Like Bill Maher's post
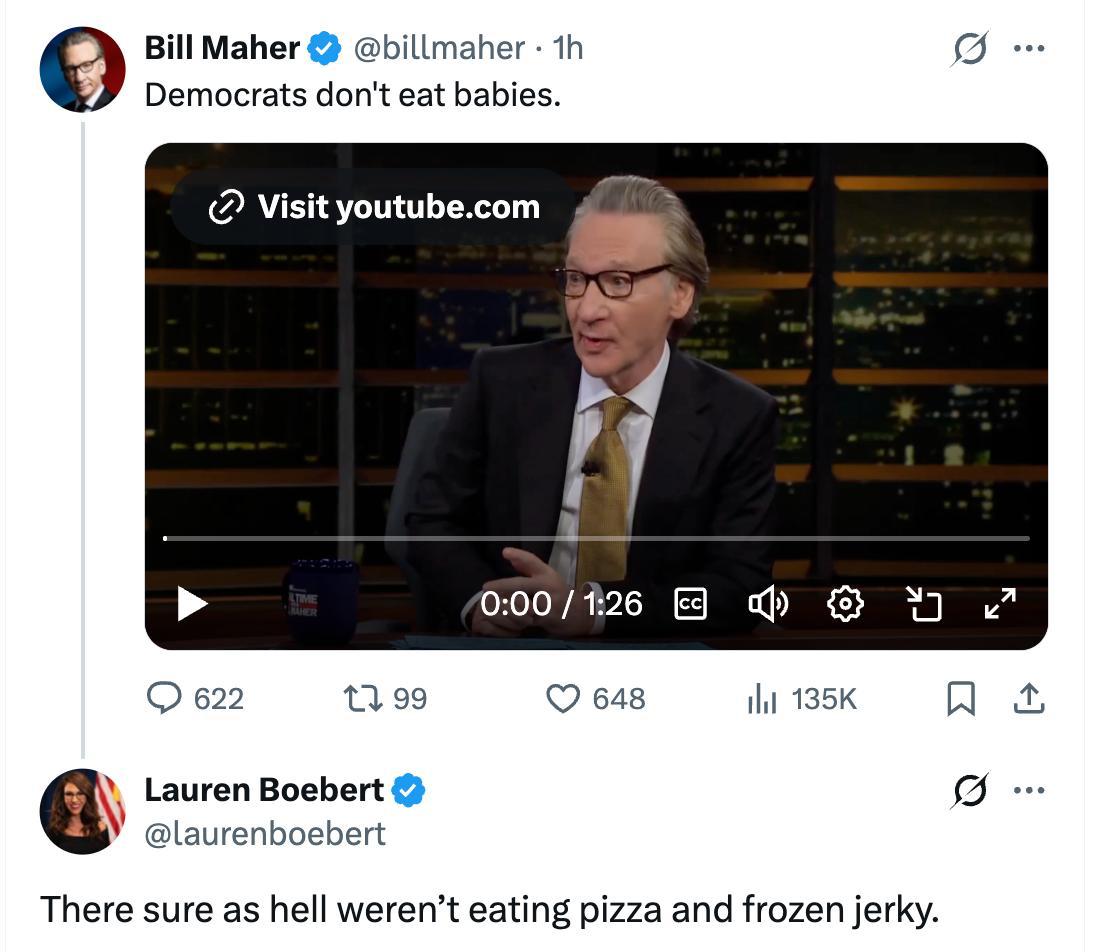The height and width of the screenshot is (952, 1096). click(563, 698)
